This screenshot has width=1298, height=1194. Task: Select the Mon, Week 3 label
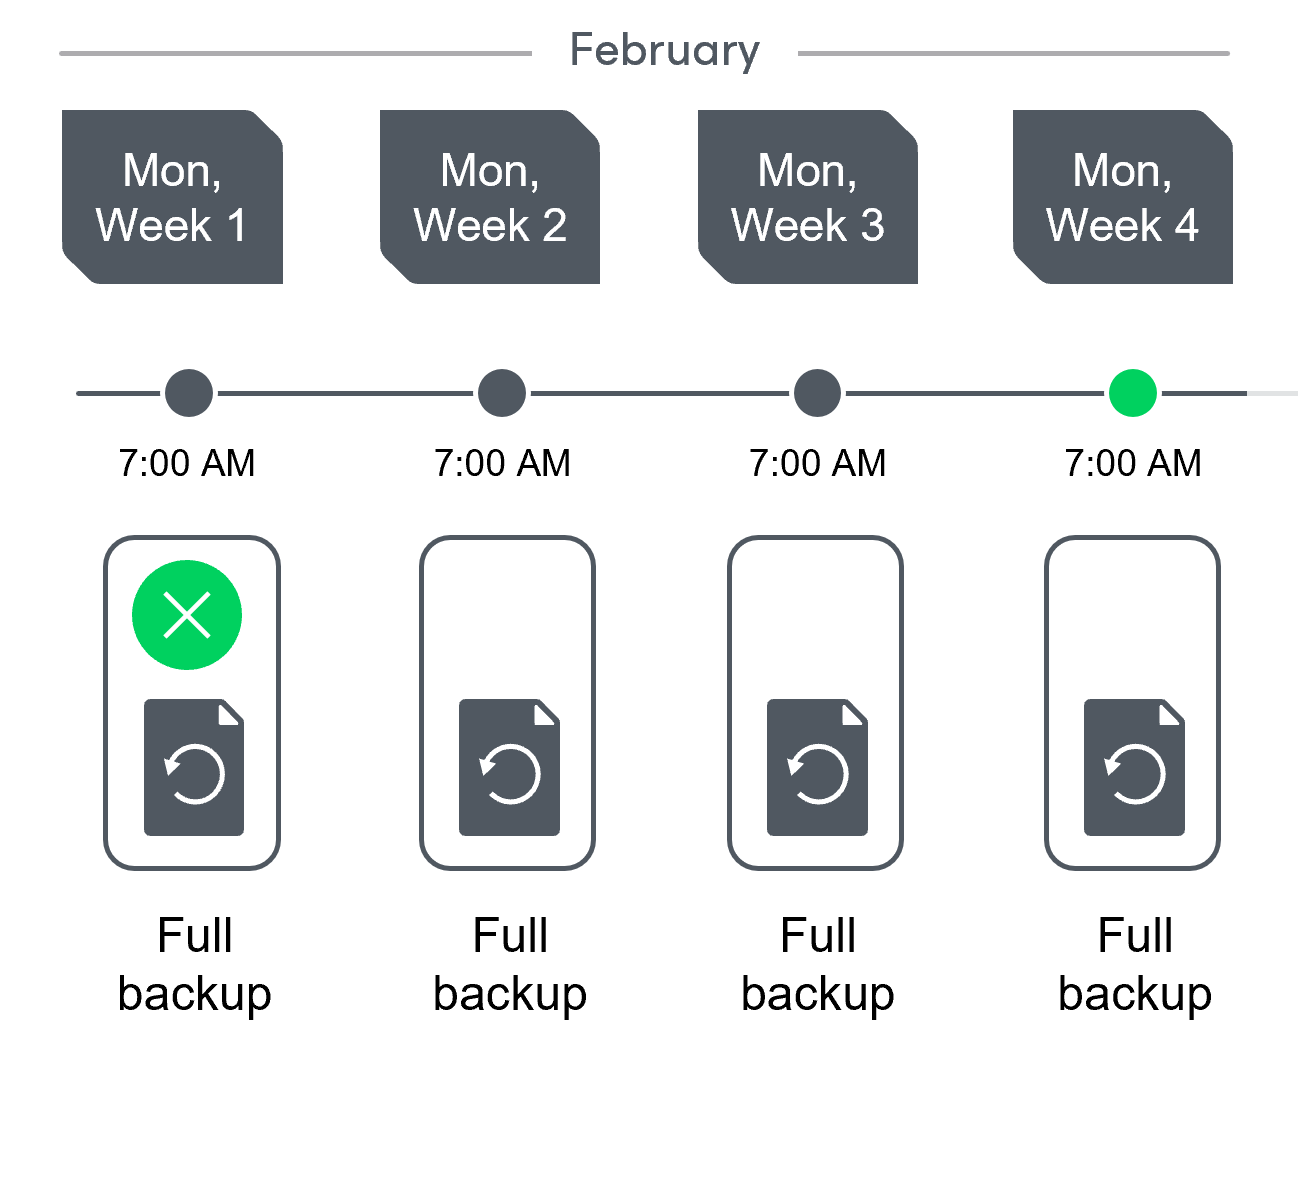pyautogui.click(x=808, y=197)
